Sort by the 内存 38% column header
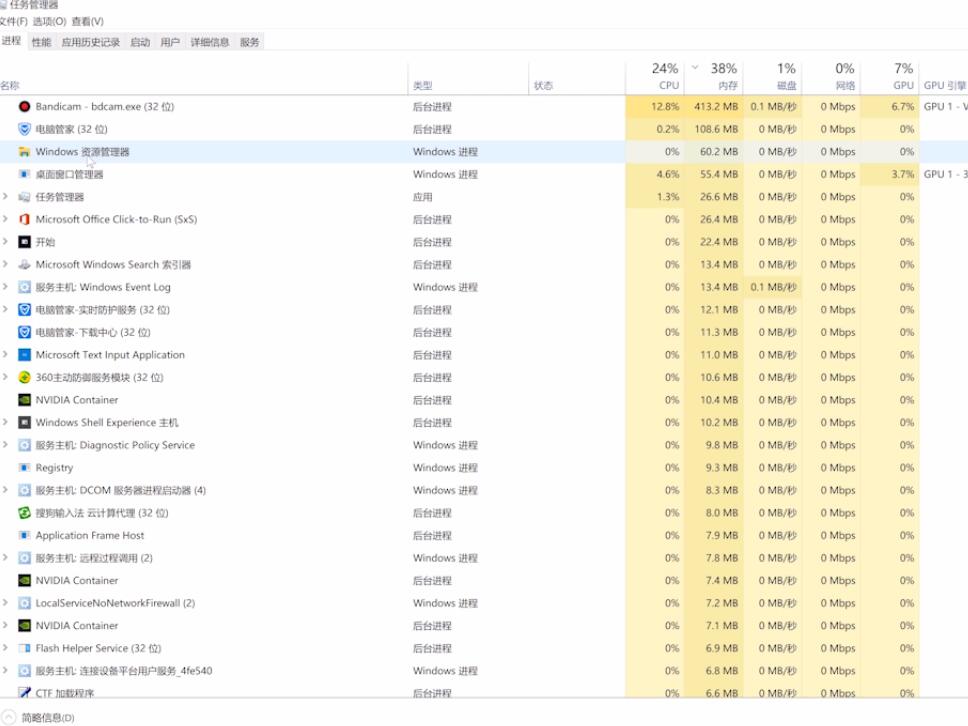 [x=713, y=78]
